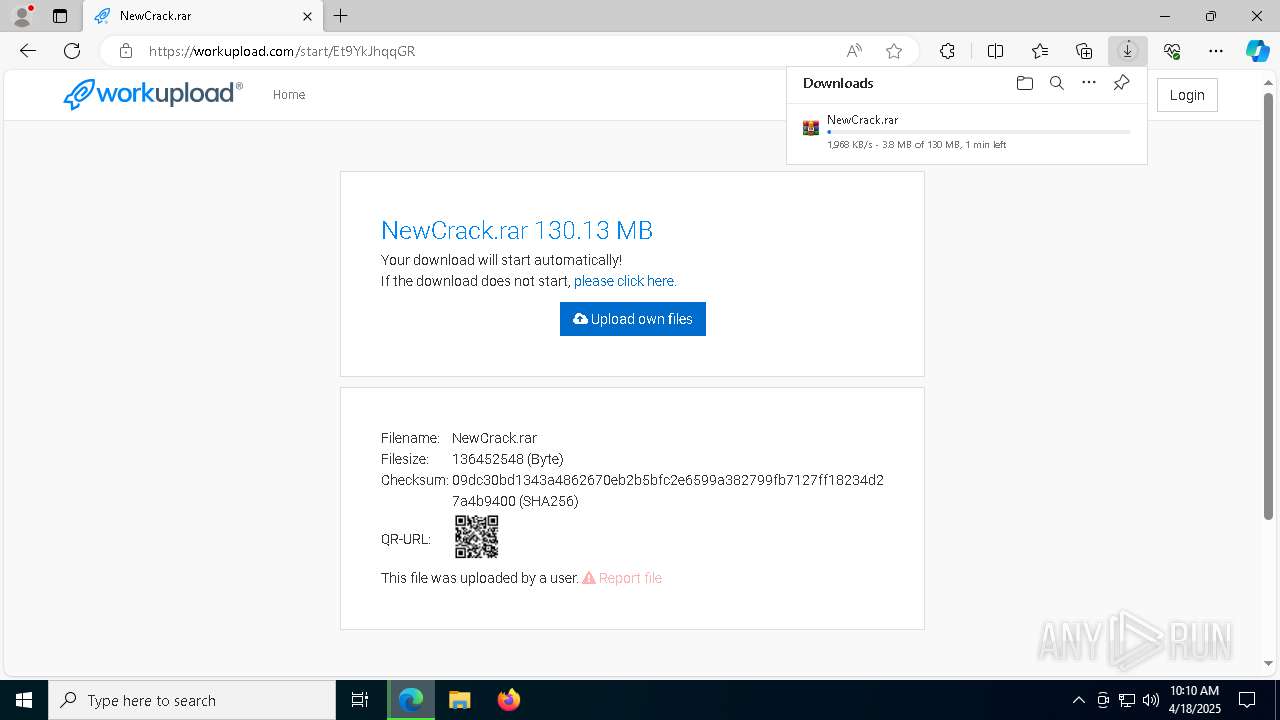The image size is (1280, 720).
Task: Open more options in Downloads panel
Action: 1089,83
